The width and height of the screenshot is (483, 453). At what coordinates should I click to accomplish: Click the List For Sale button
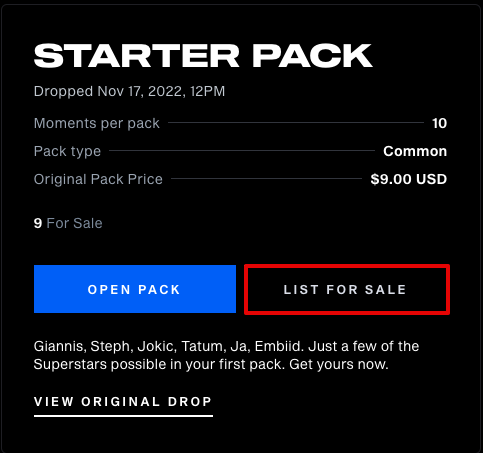pos(347,289)
